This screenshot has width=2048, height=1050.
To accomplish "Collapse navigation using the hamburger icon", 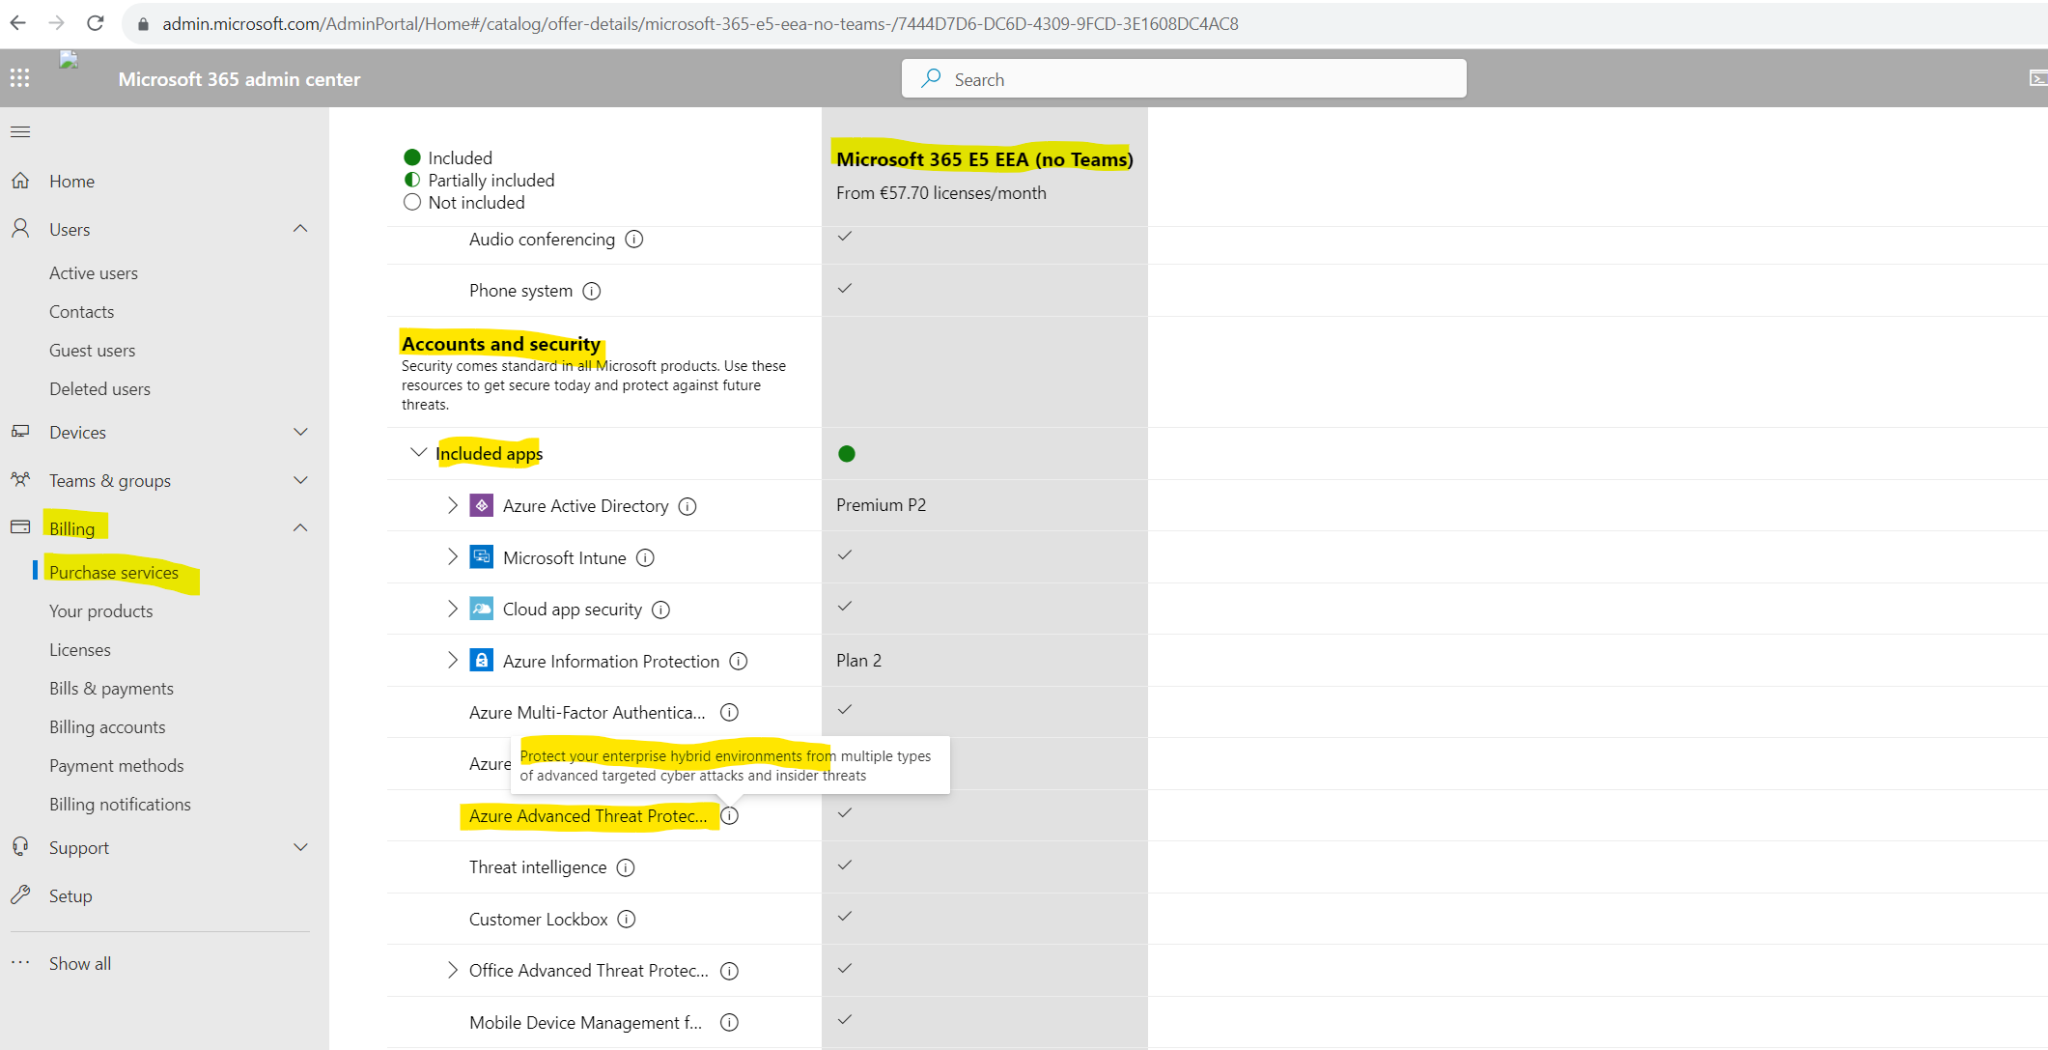I will [19, 131].
